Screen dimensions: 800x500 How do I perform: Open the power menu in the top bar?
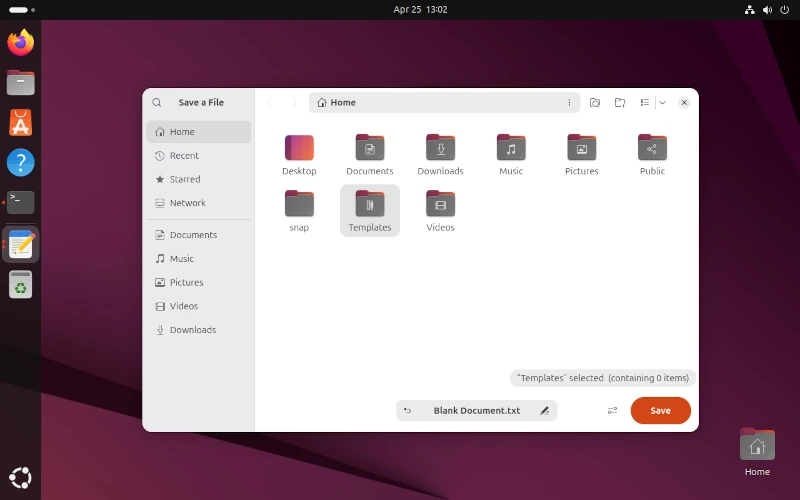click(x=785, y=10)
